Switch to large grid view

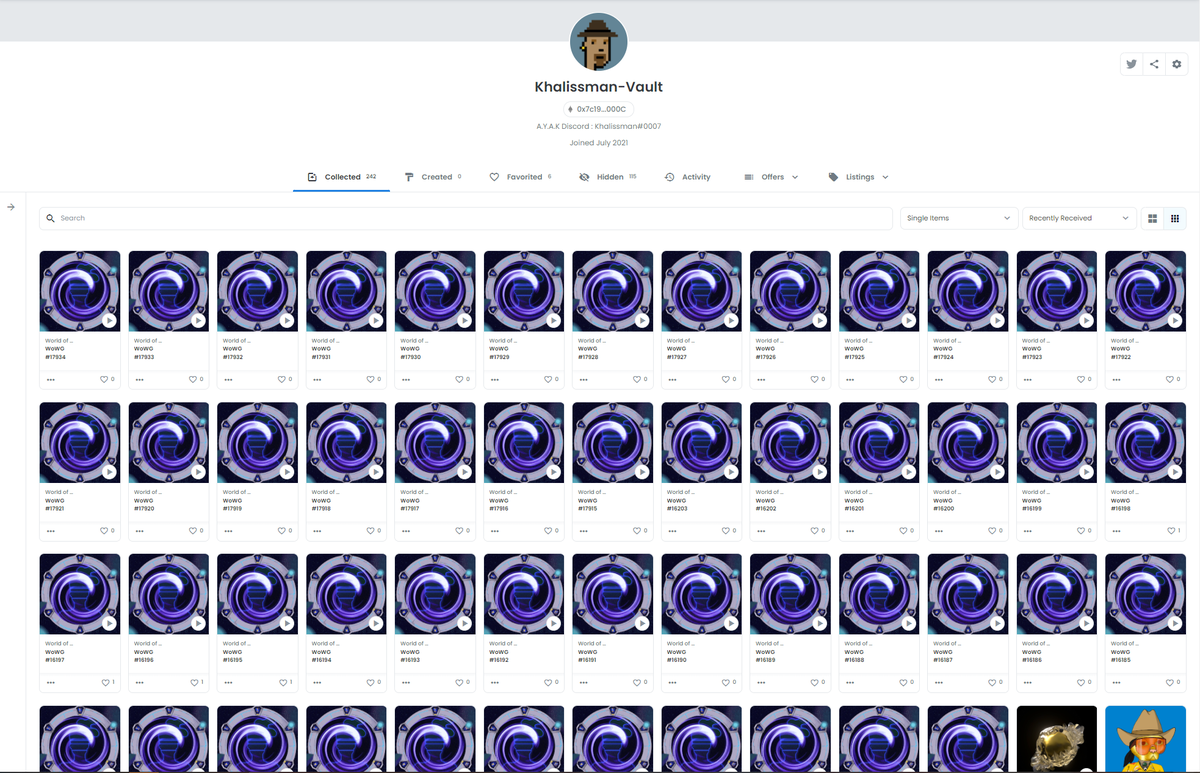[1153, 218]
